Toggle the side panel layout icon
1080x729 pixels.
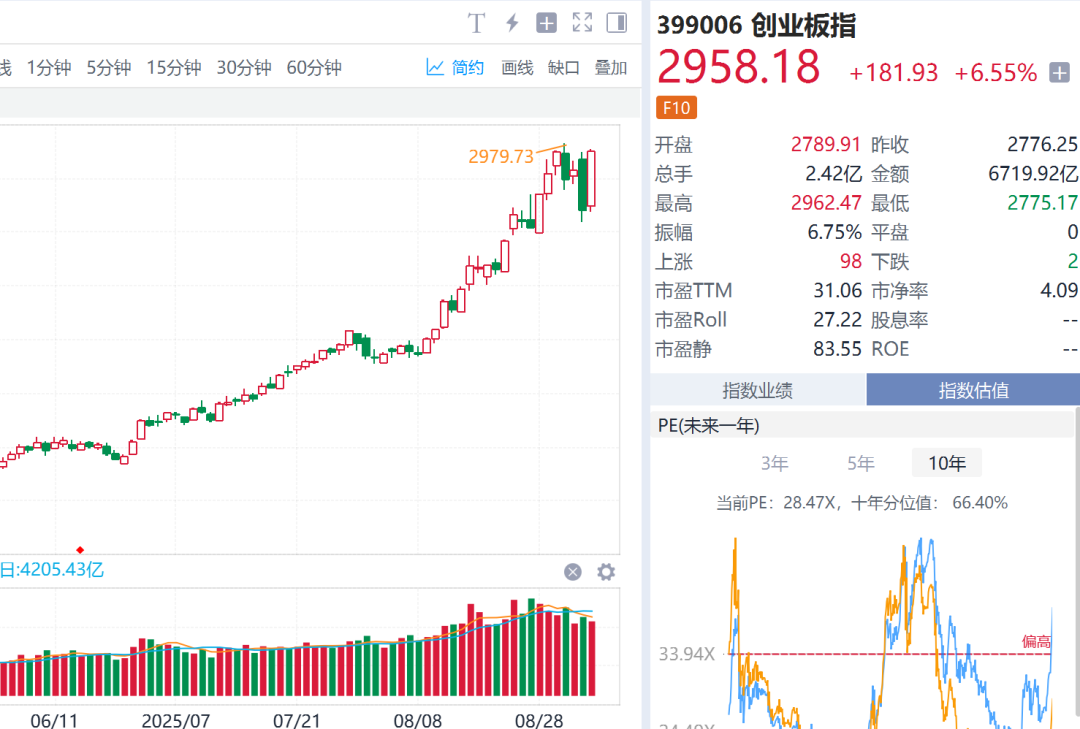[616, 23]
